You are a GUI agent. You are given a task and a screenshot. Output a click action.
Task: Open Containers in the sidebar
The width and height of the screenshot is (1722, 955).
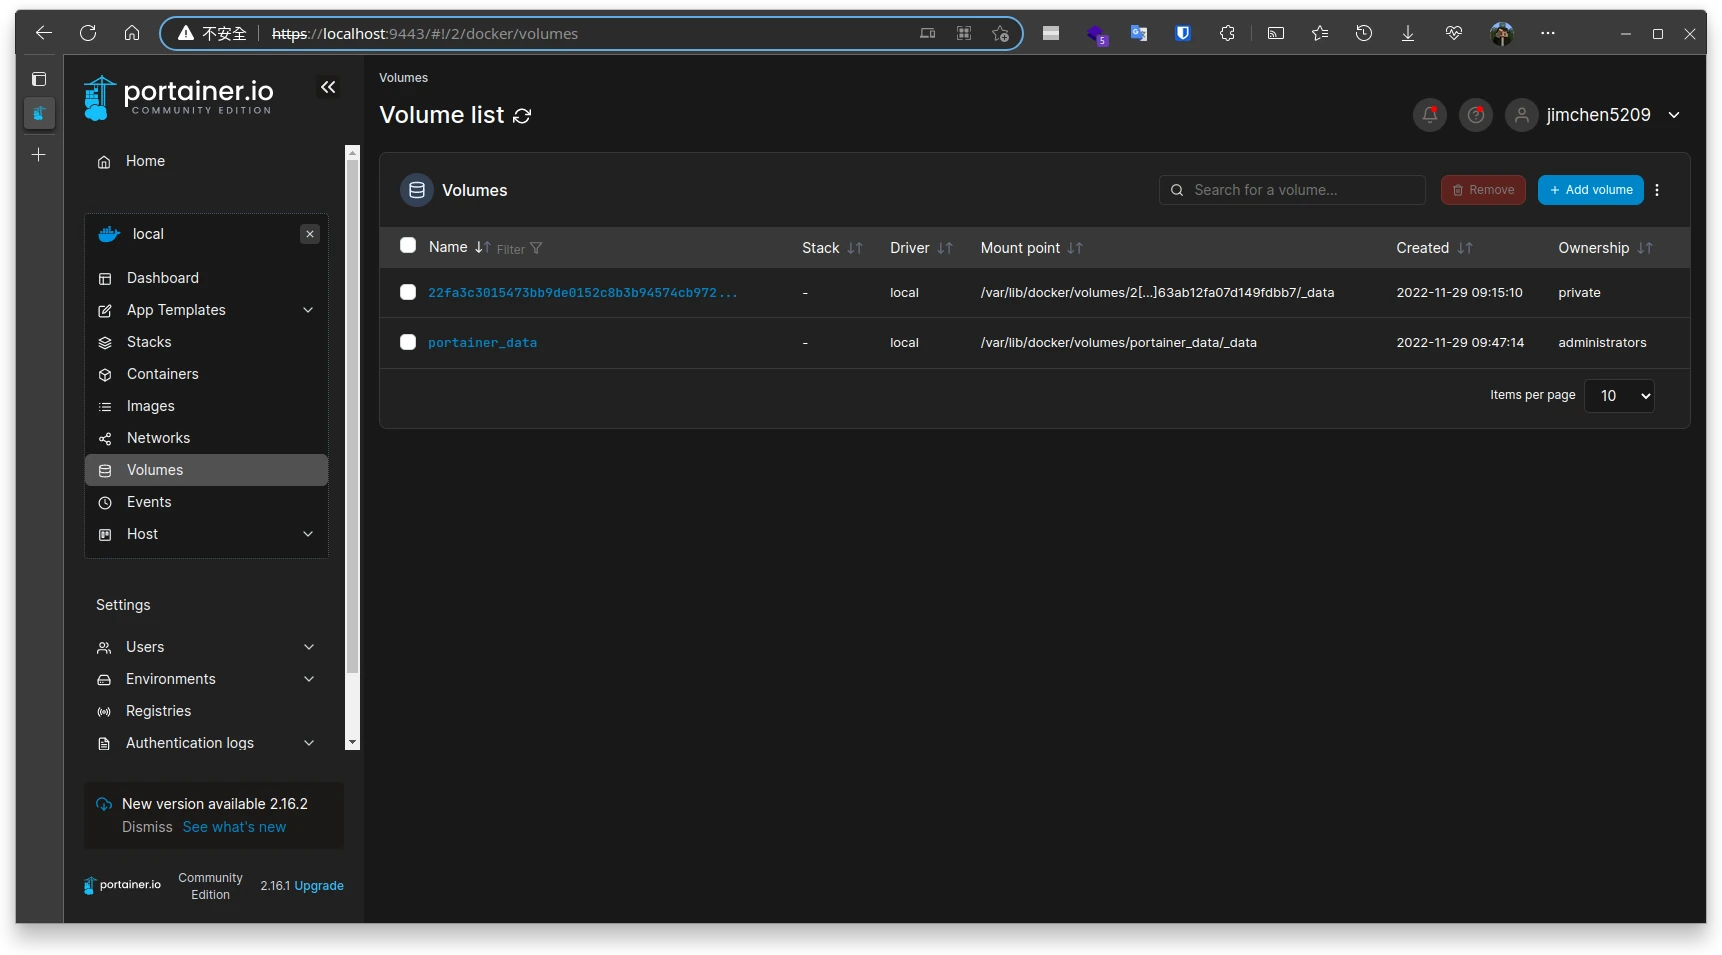[163, 374]
